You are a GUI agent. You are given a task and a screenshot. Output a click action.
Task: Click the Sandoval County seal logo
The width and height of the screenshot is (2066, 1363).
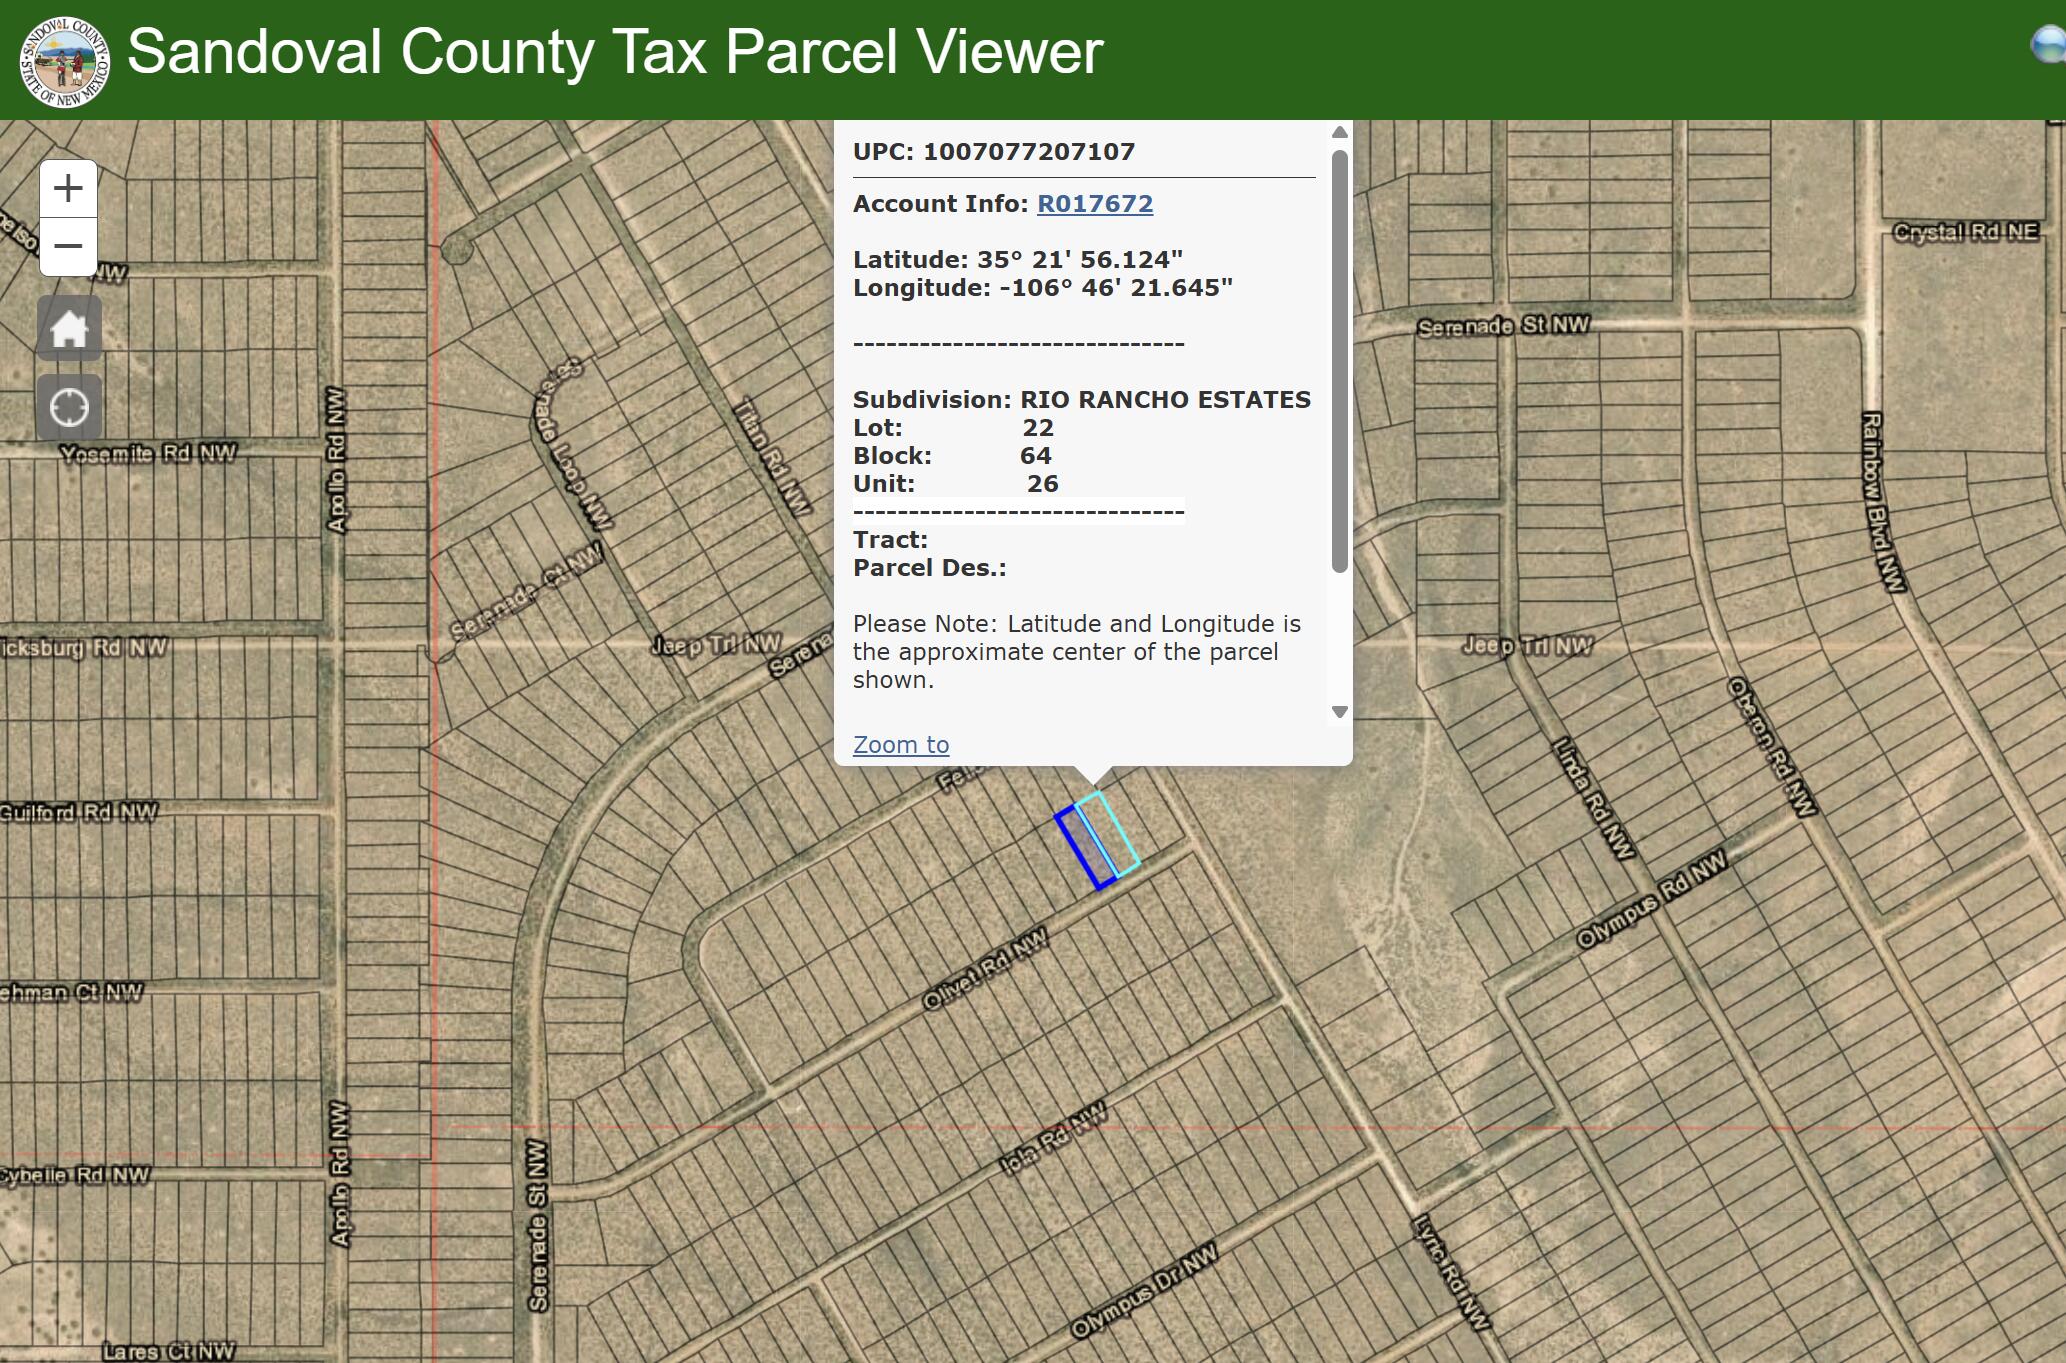64,61
